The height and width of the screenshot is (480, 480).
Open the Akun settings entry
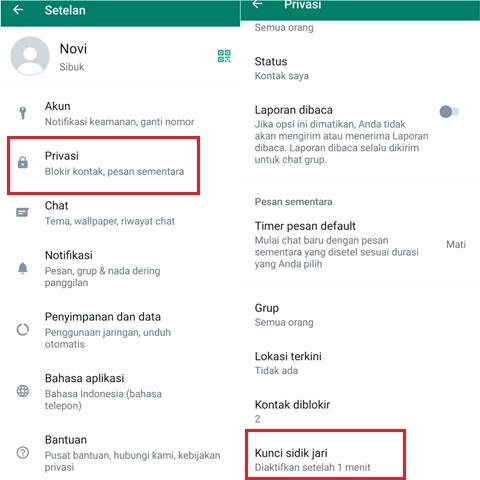120,113
